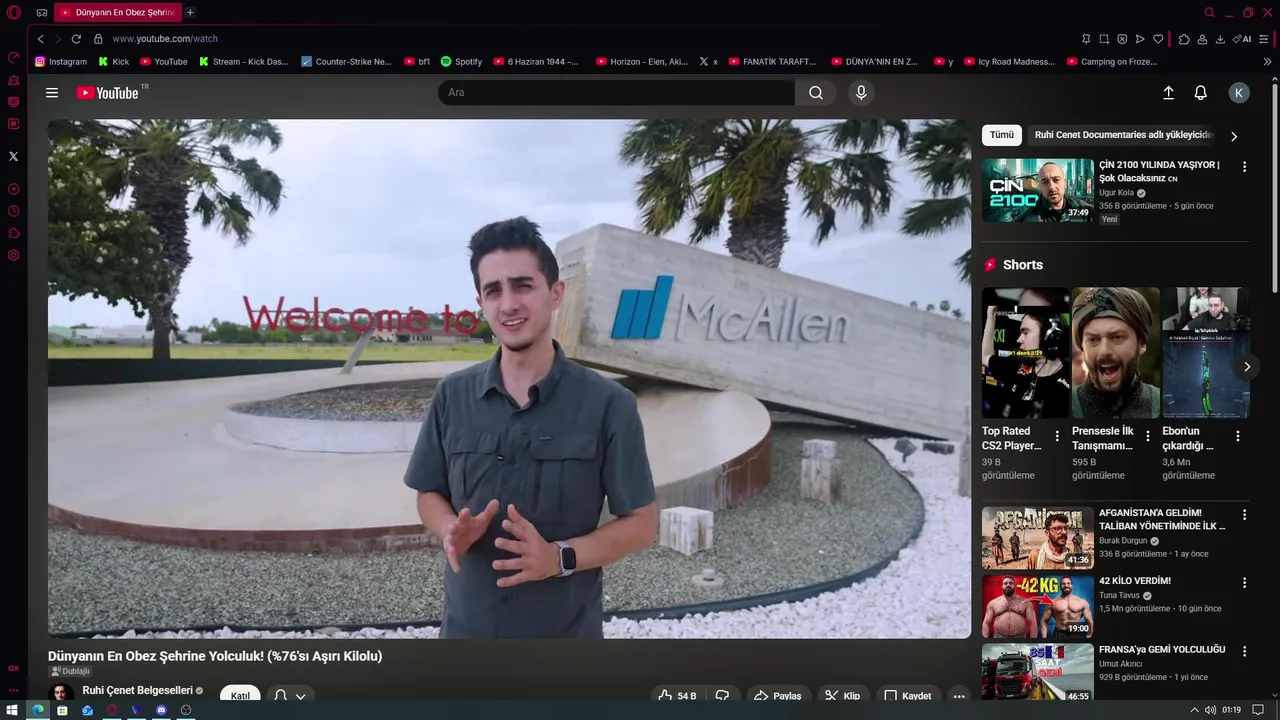This screenshot has width=1280, height=720.
Task: Expand hidden bookmarks with double chevron
Action: (x=1267, y=62)
